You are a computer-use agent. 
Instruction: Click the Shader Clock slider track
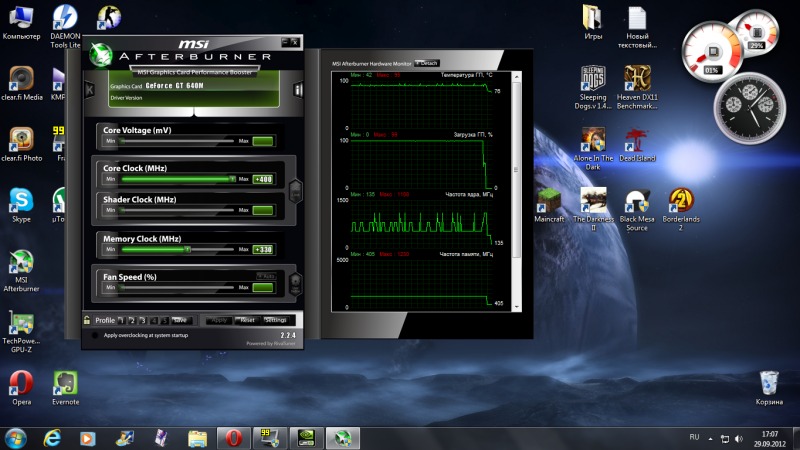[177, 210]
